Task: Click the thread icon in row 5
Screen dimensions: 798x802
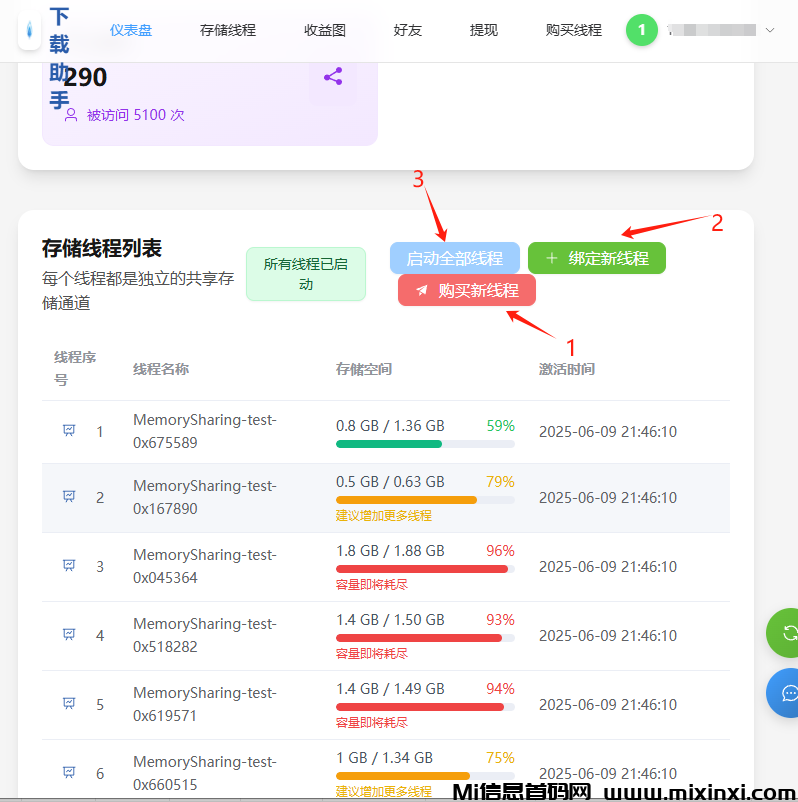Action: (69, 704)
